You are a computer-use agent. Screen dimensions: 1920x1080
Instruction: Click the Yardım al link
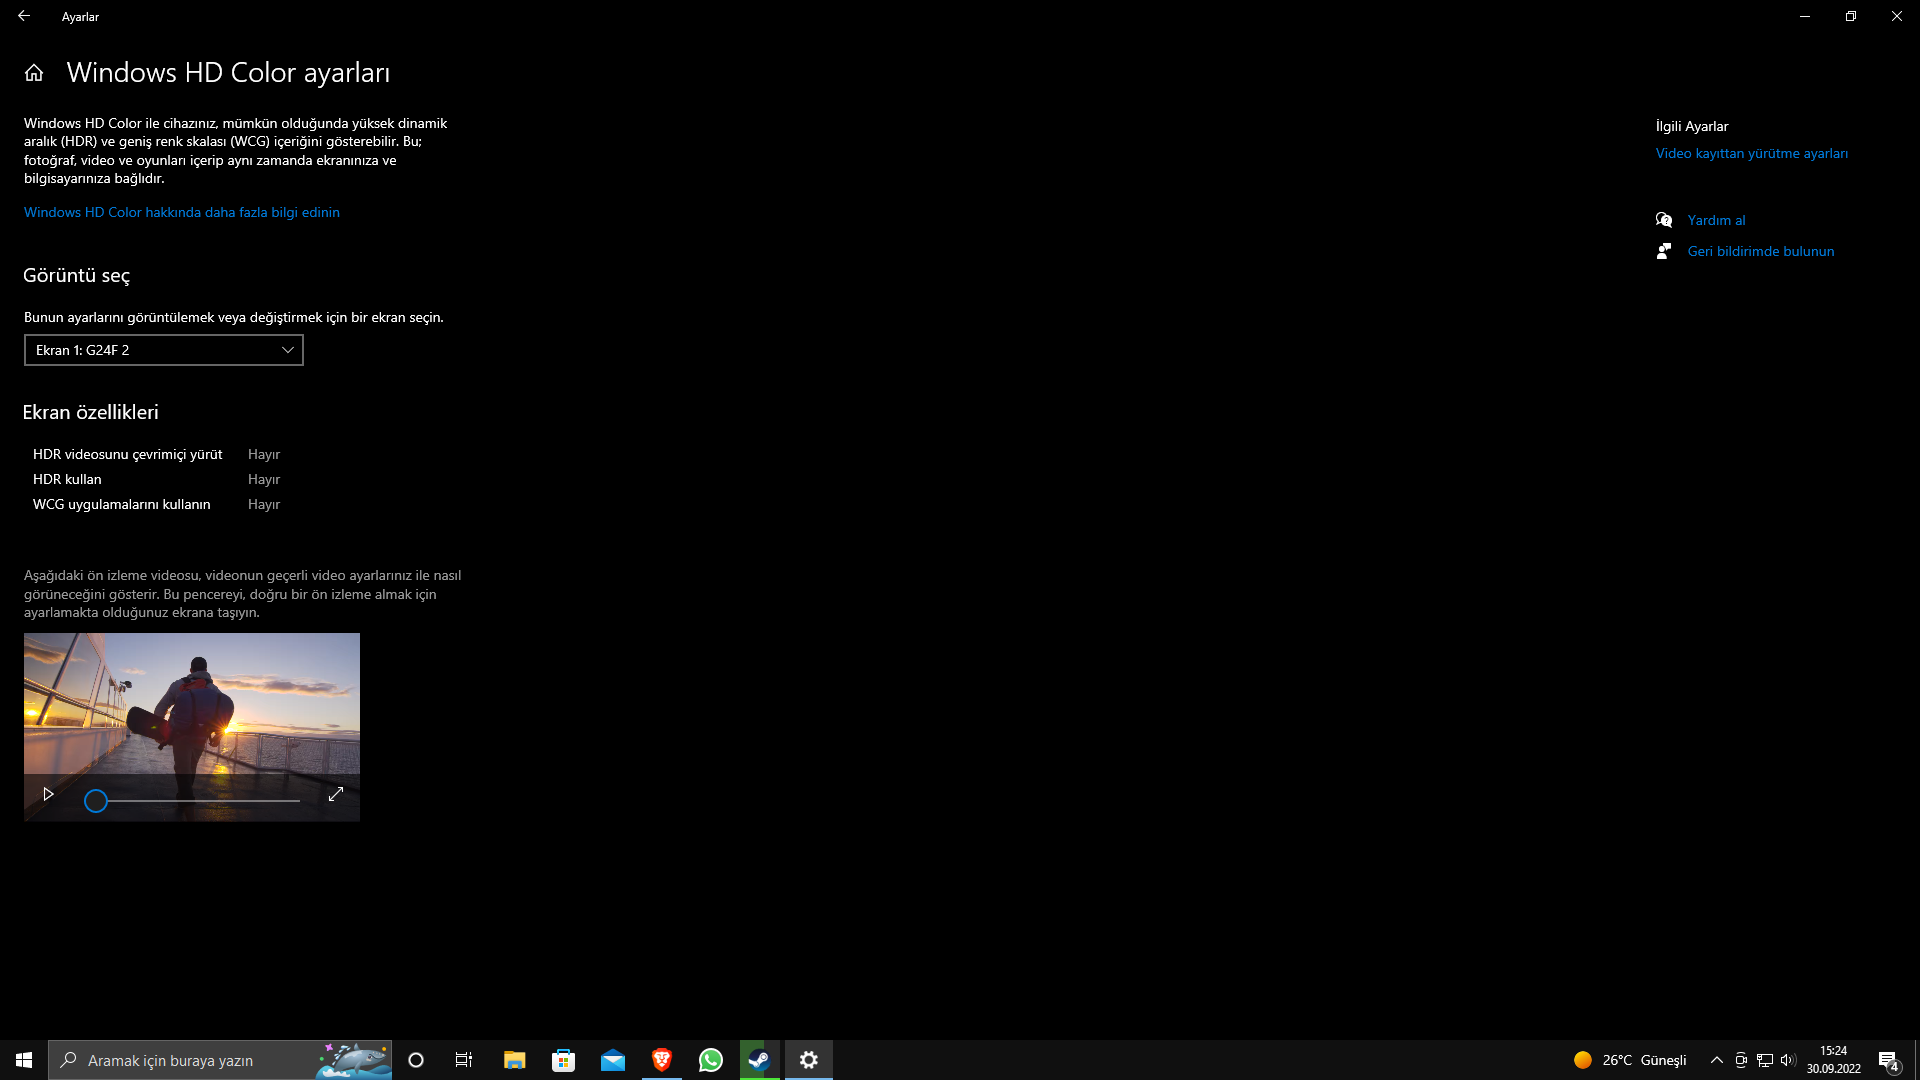pos(1716,220)
